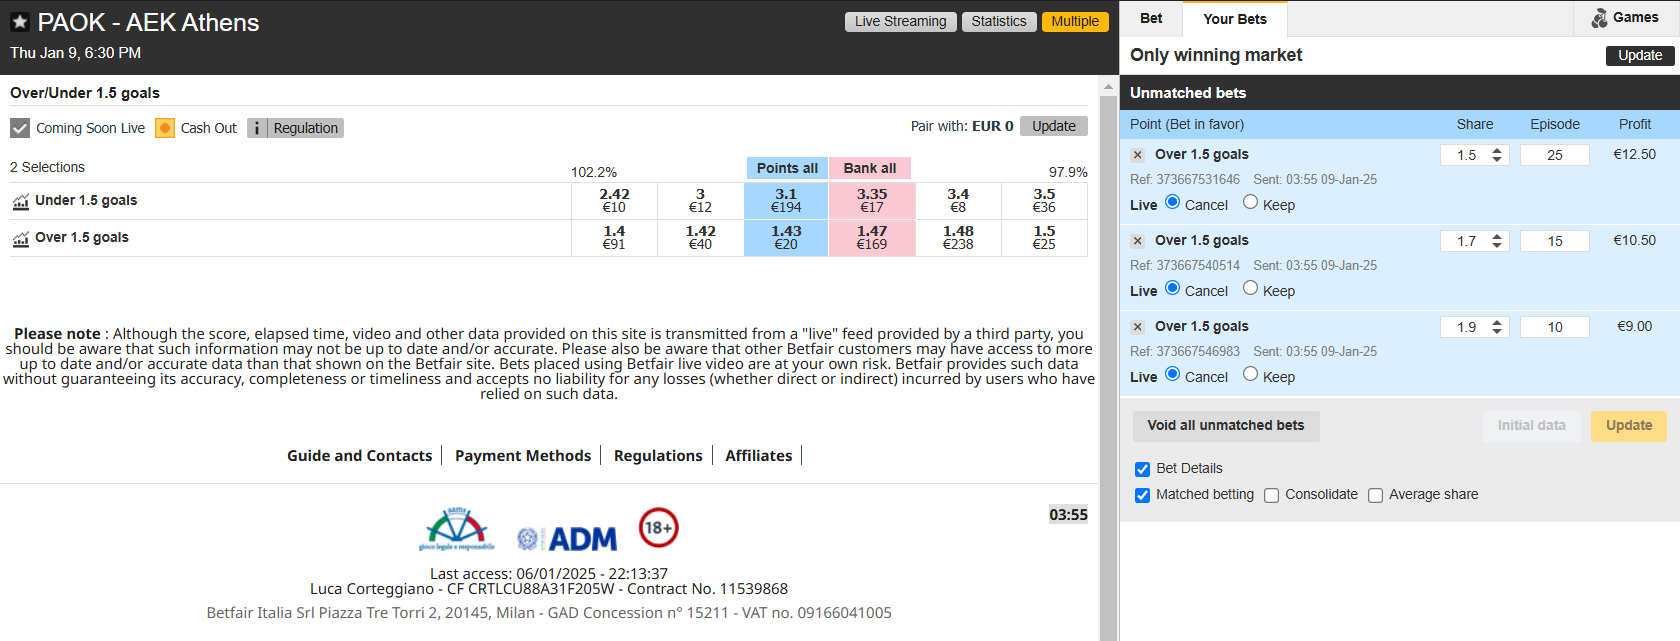Image resolution: width=1680 pixels, height=641 pixels.
Task: Click the Multiple button
Action: click(x=1075, y=21)
